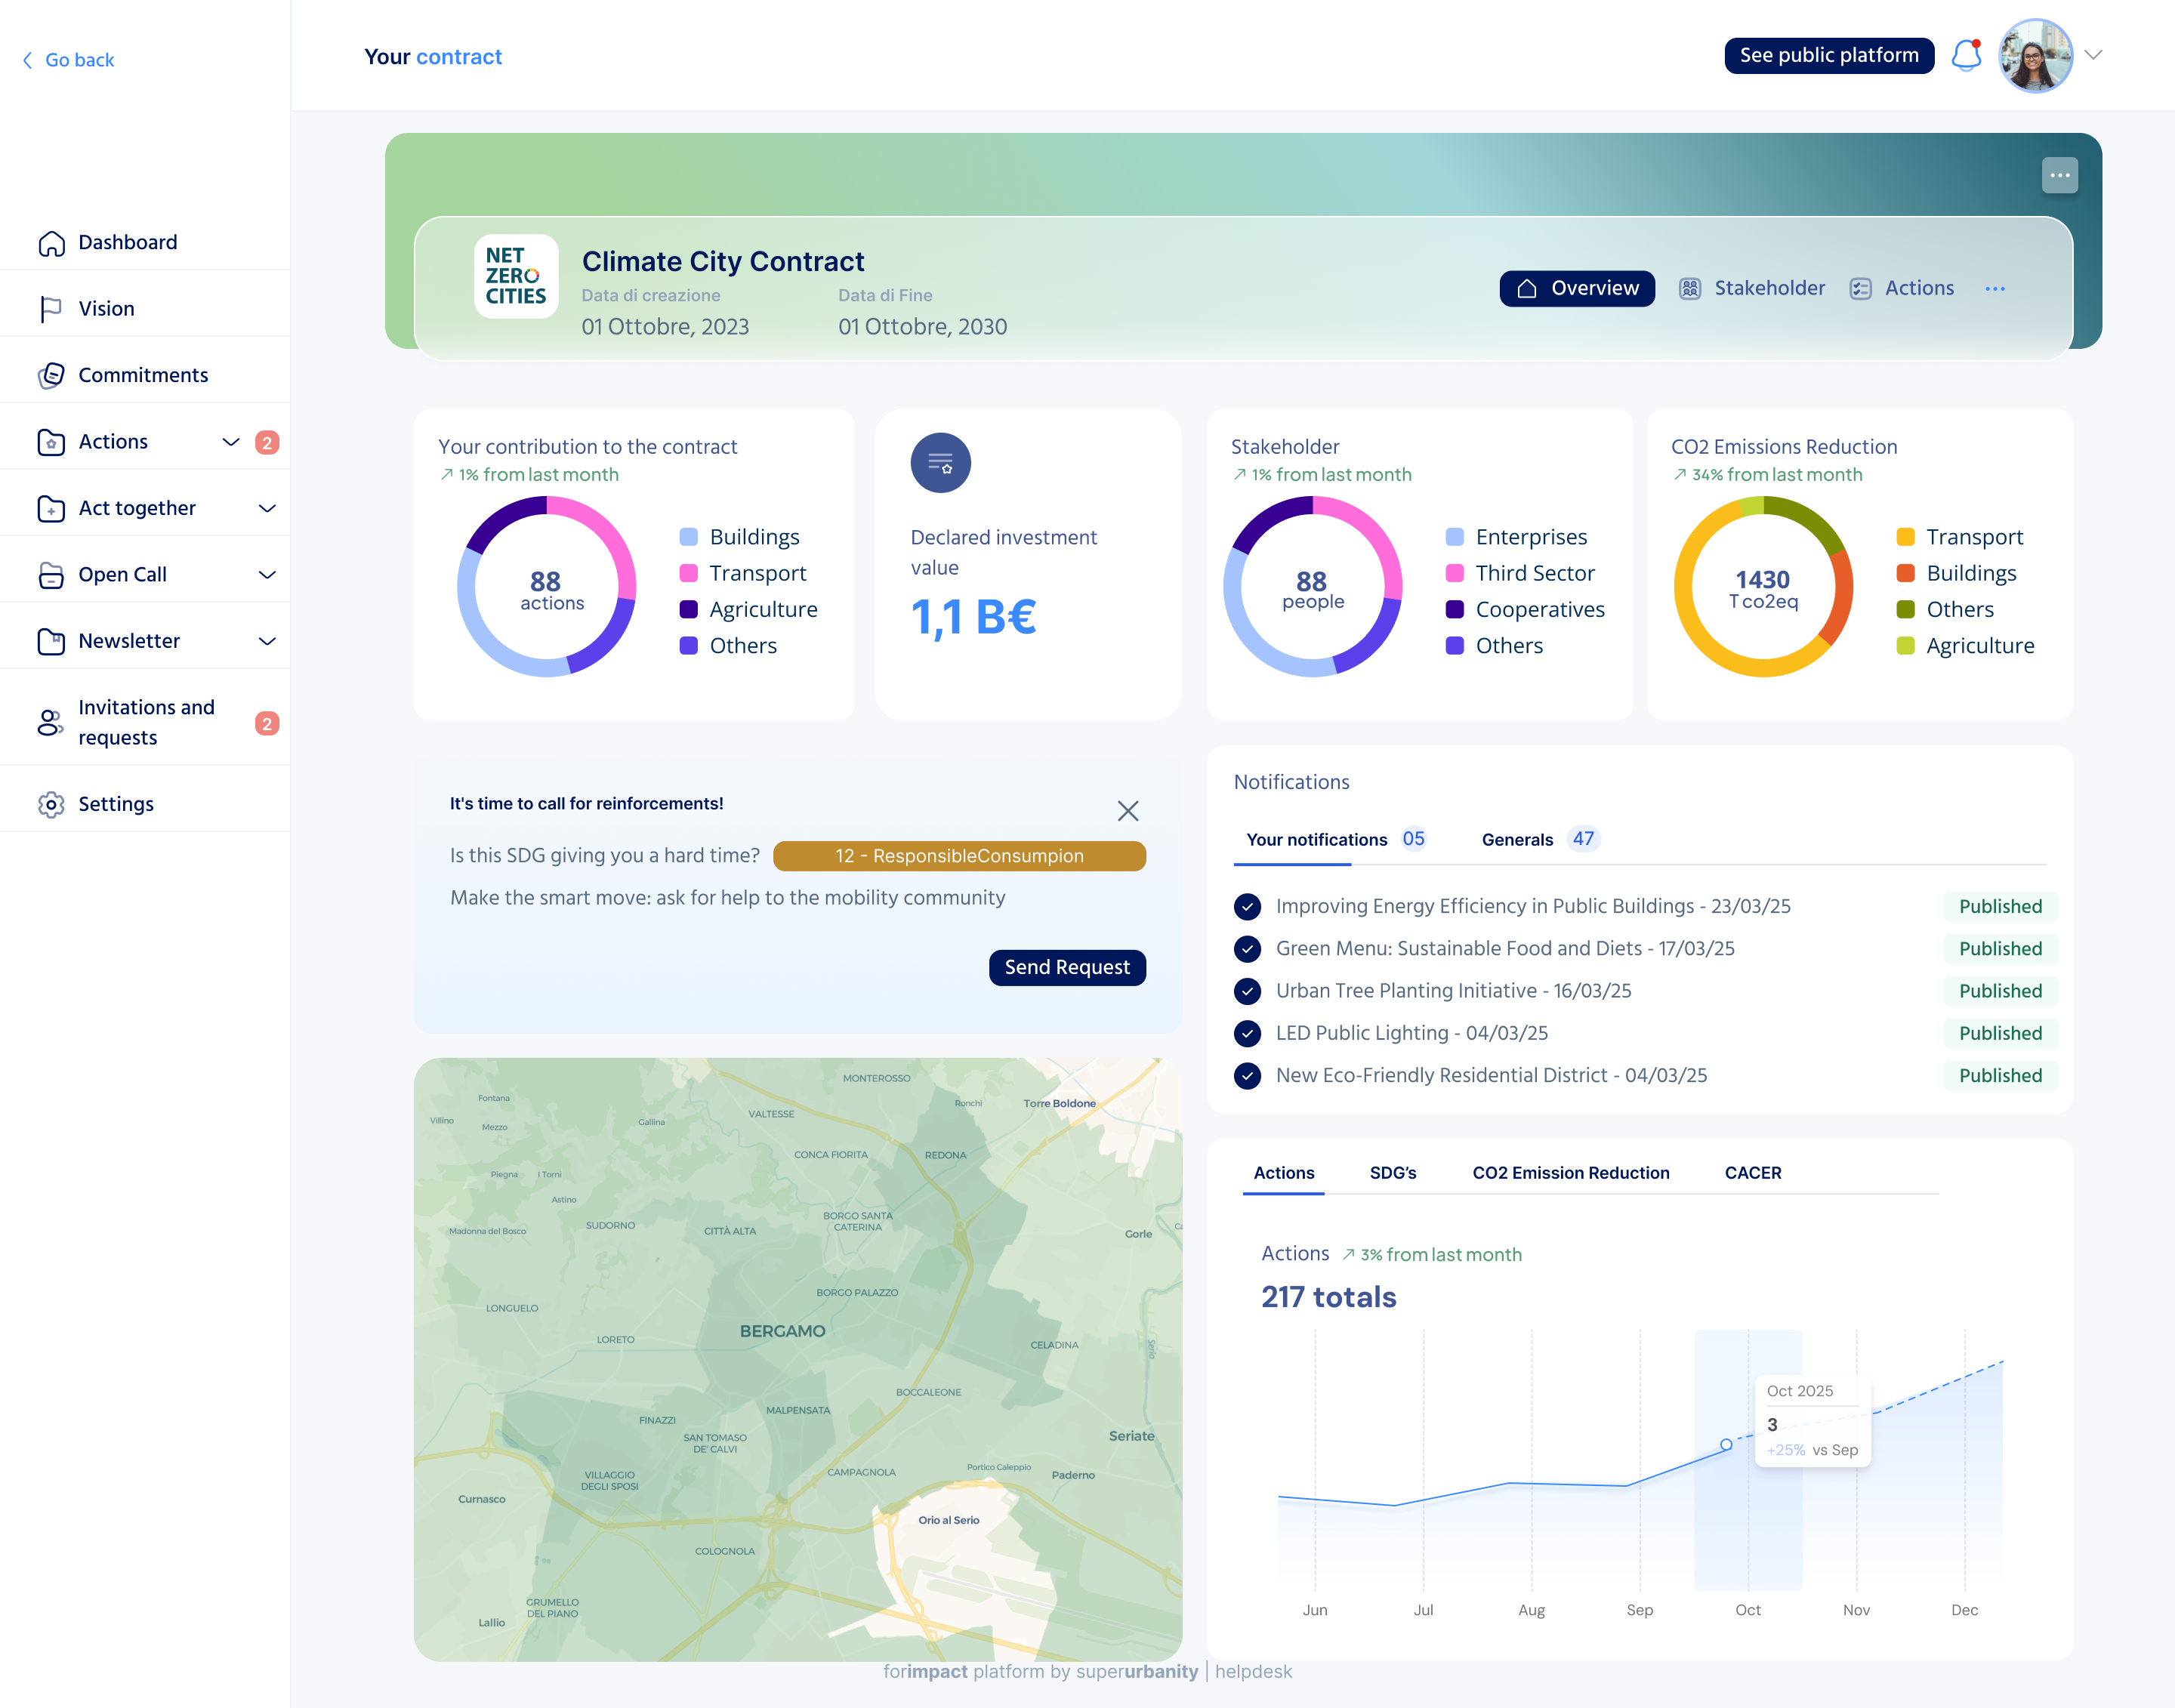The width and height of the screenshot is (2175, 1708).
Task: Open the Dashboard home icon
Action: click(51, 243)
